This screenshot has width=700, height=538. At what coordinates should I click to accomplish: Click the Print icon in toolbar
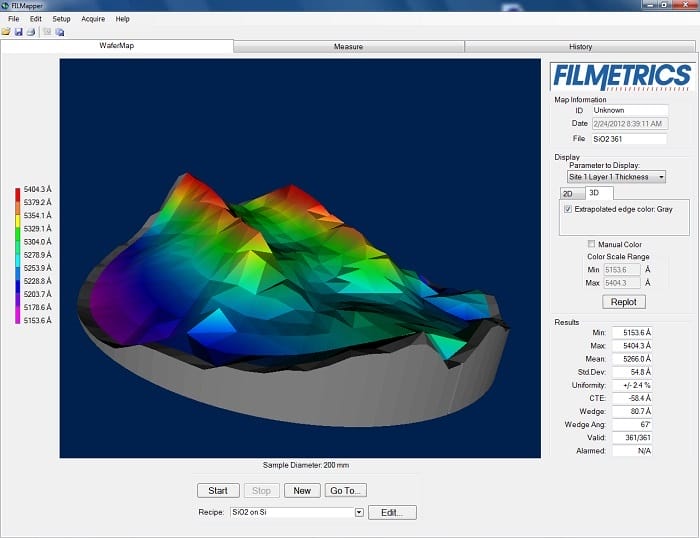30,32
